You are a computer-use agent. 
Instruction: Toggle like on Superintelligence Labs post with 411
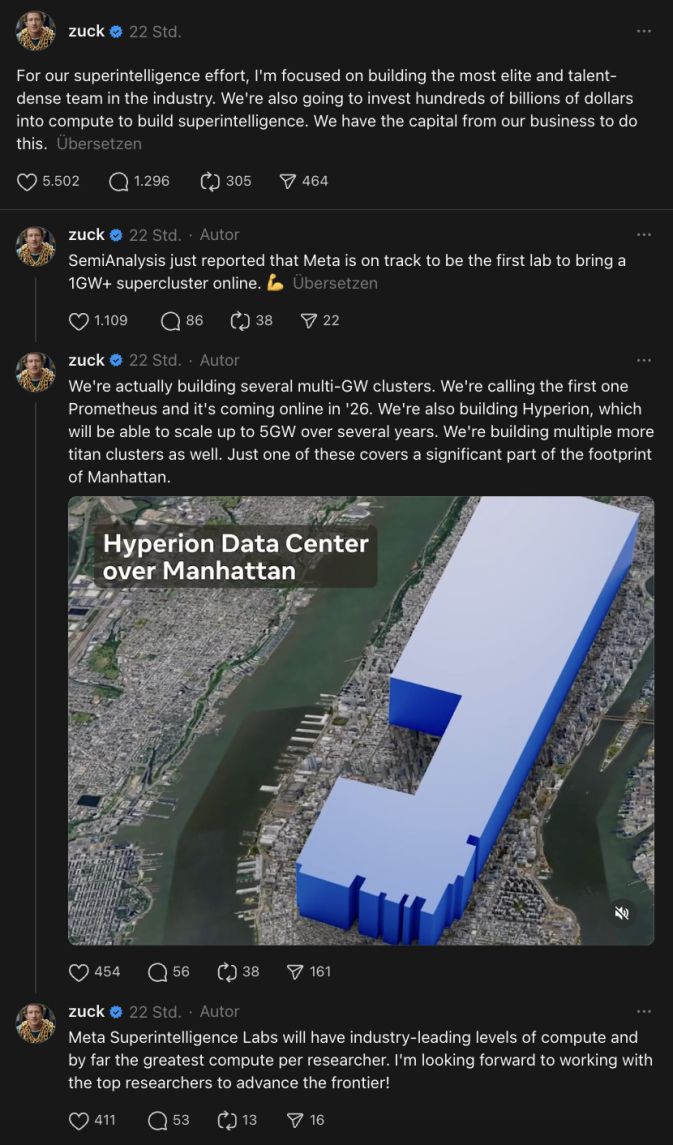(78, 1120)
